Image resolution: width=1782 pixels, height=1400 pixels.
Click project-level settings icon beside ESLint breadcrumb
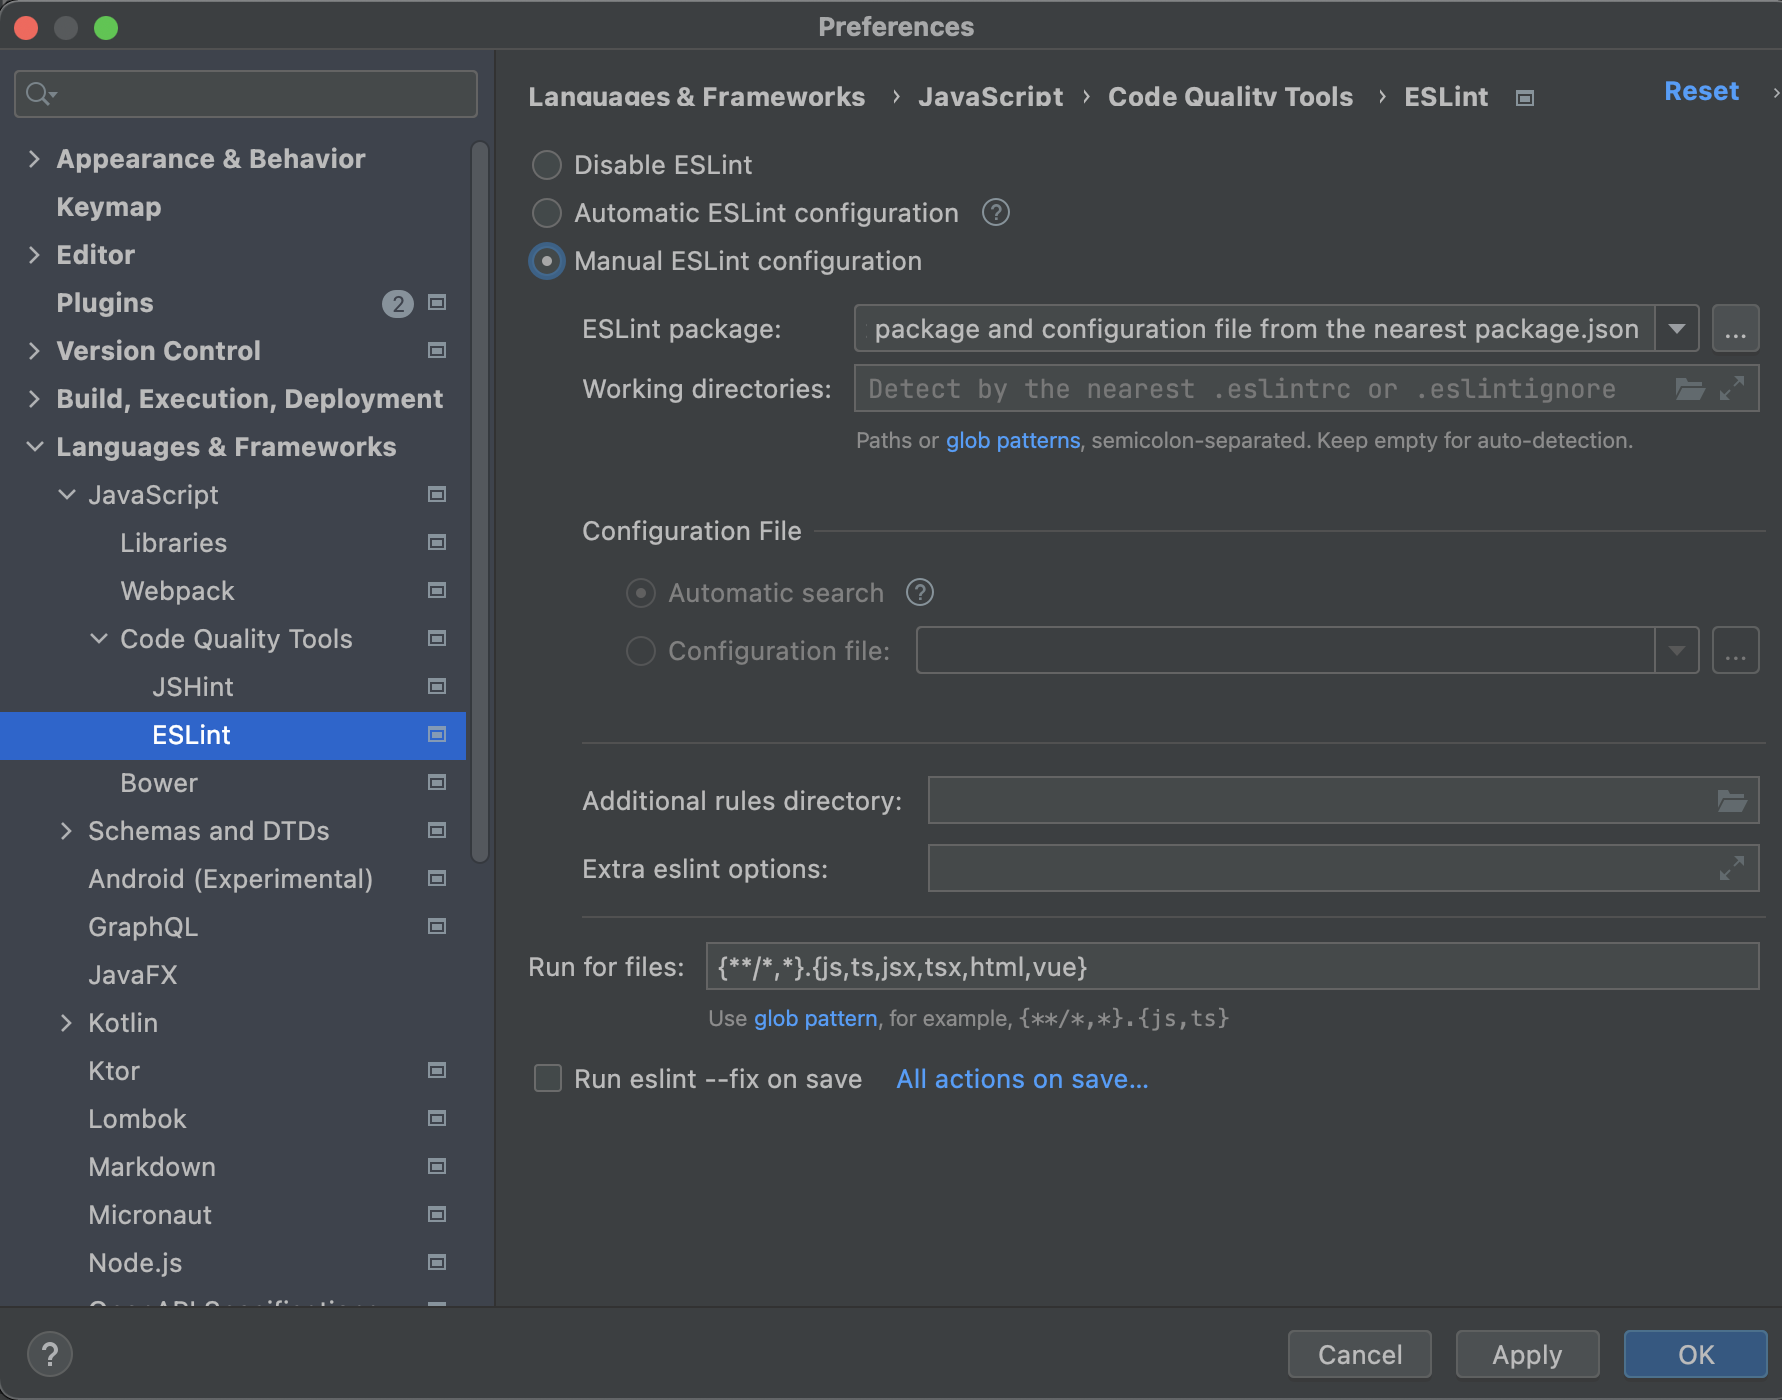click(x=1524, y=98)
